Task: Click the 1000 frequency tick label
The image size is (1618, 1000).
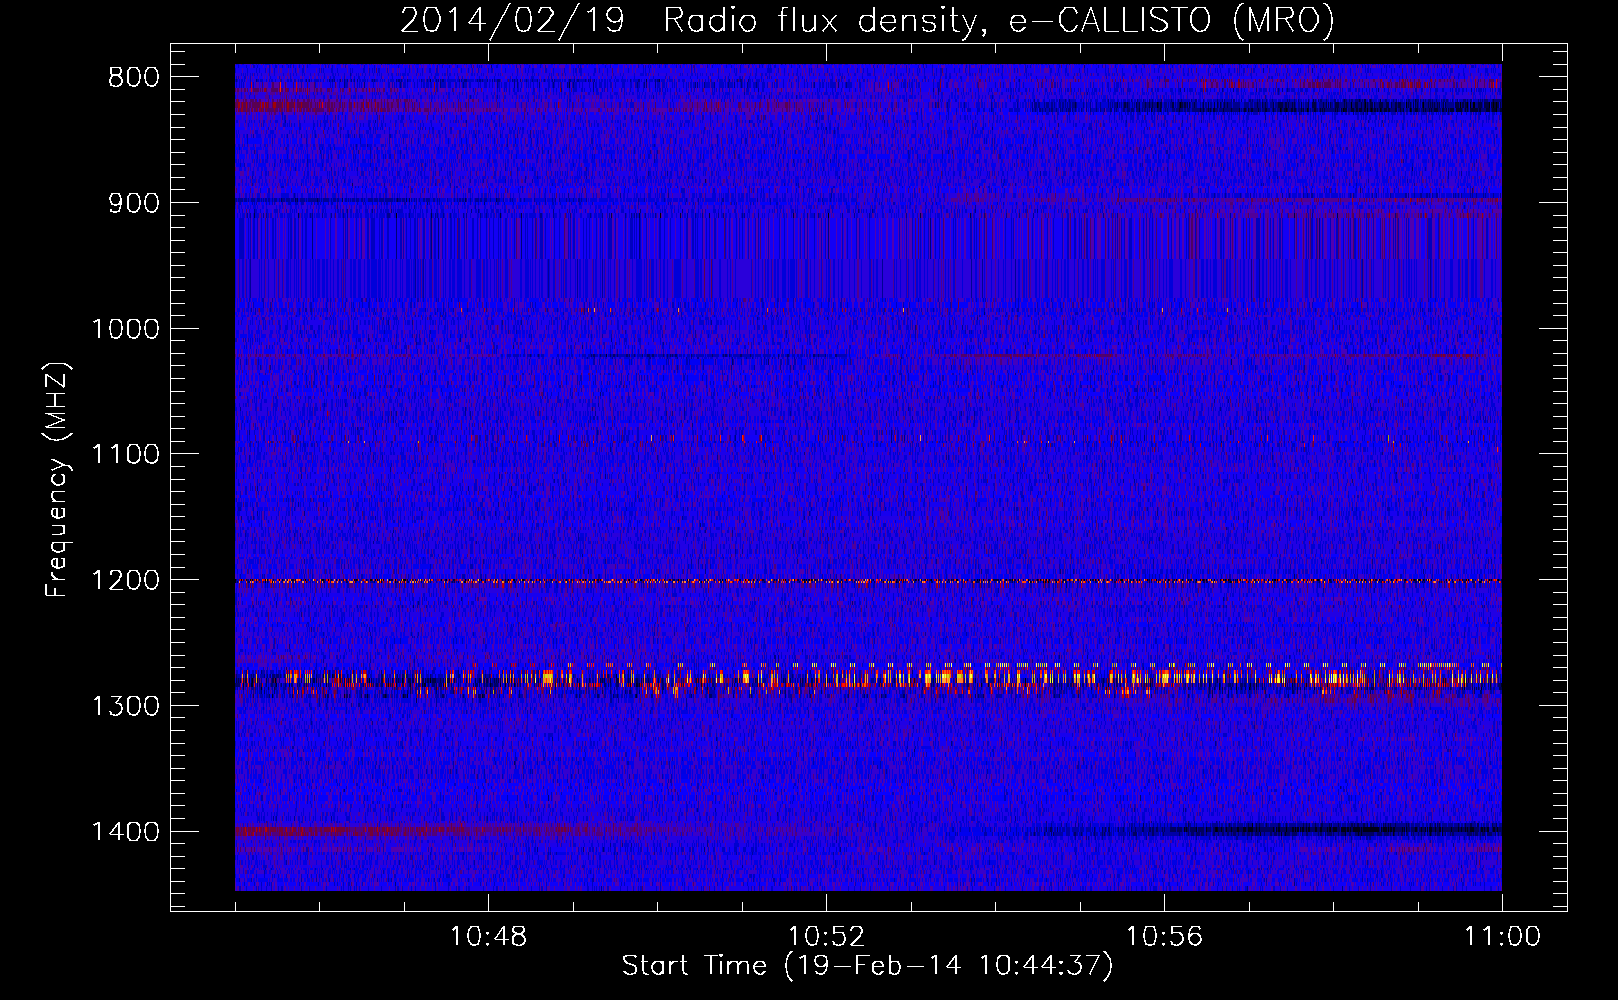Action: (125, 329)
